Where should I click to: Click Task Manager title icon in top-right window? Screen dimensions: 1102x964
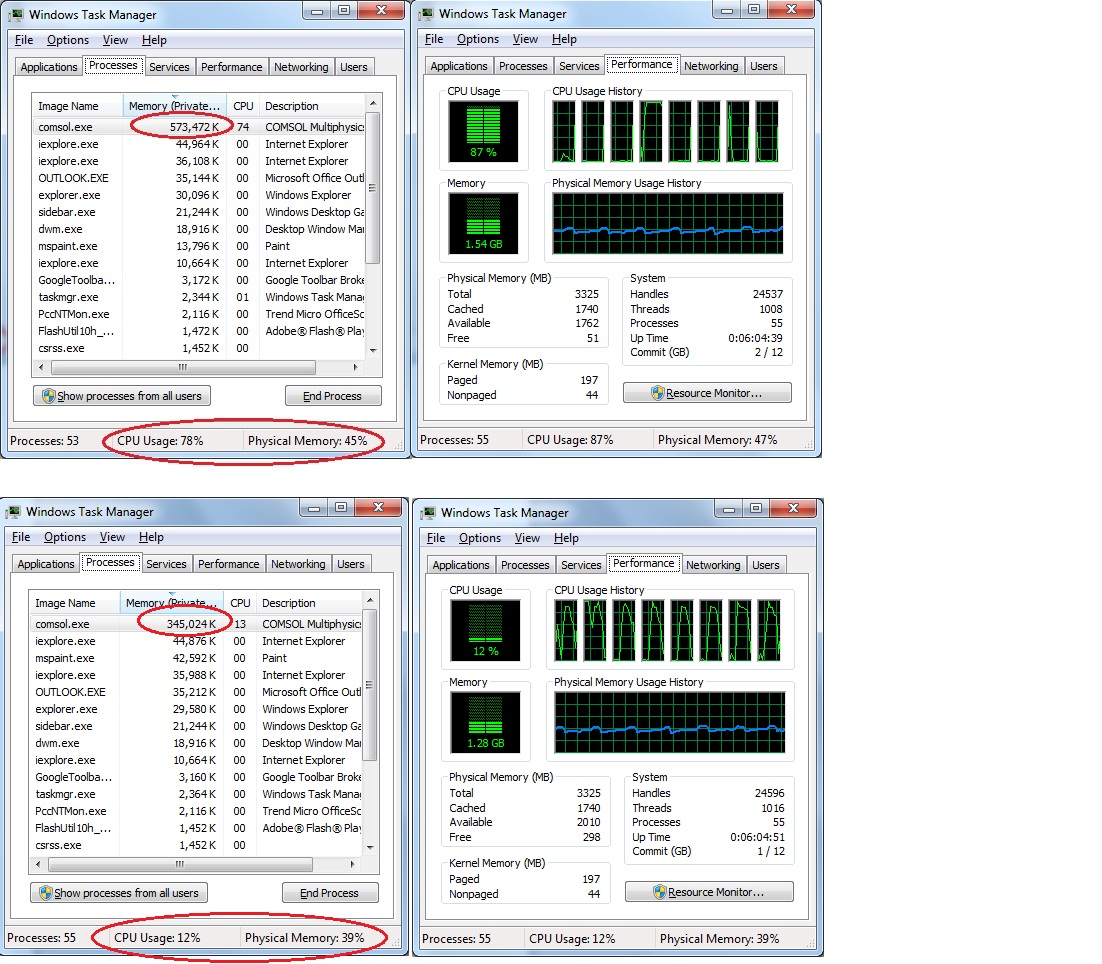click(426, 13)
